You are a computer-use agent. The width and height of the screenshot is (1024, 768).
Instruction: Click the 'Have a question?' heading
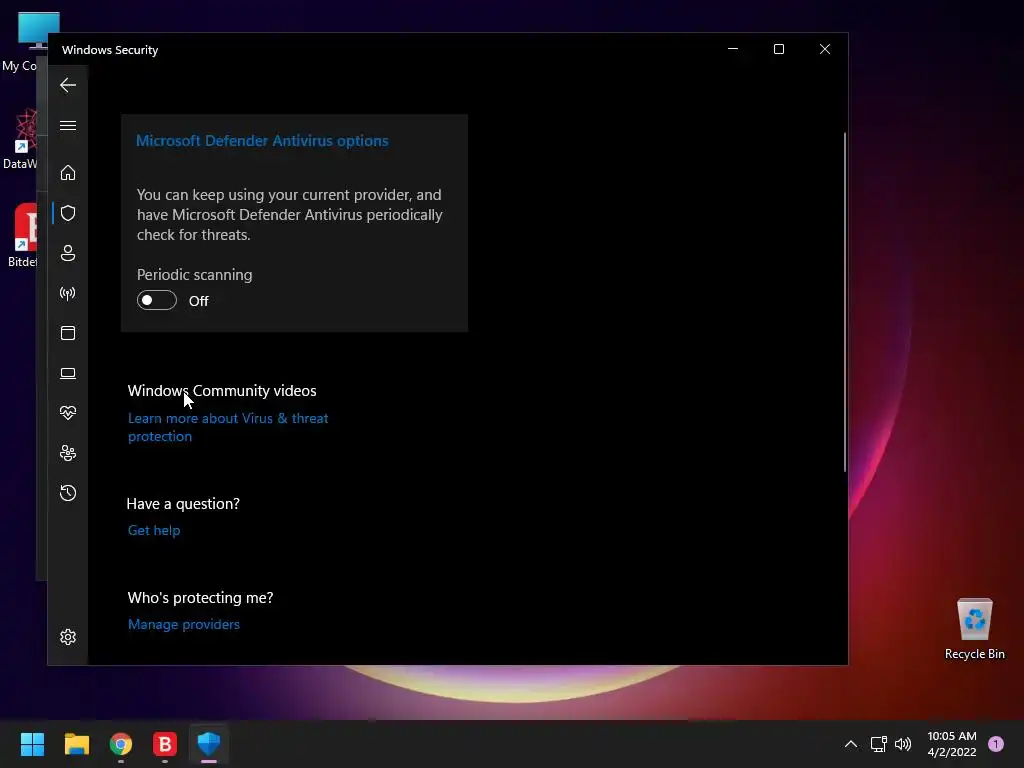point(183,504)
